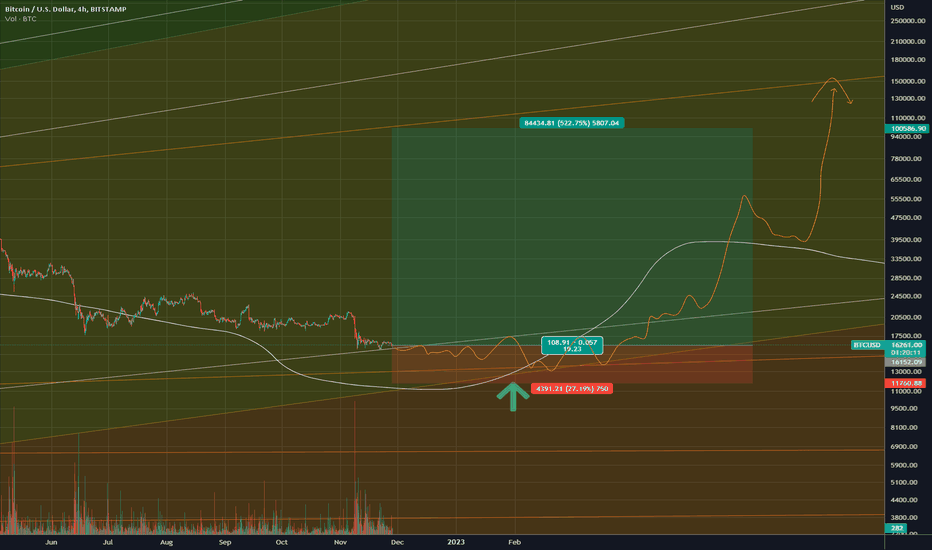The height and width of the screenshot is (550, 932).
Task: Select the gray 16152.09 price tag
Action: (906, 362)
